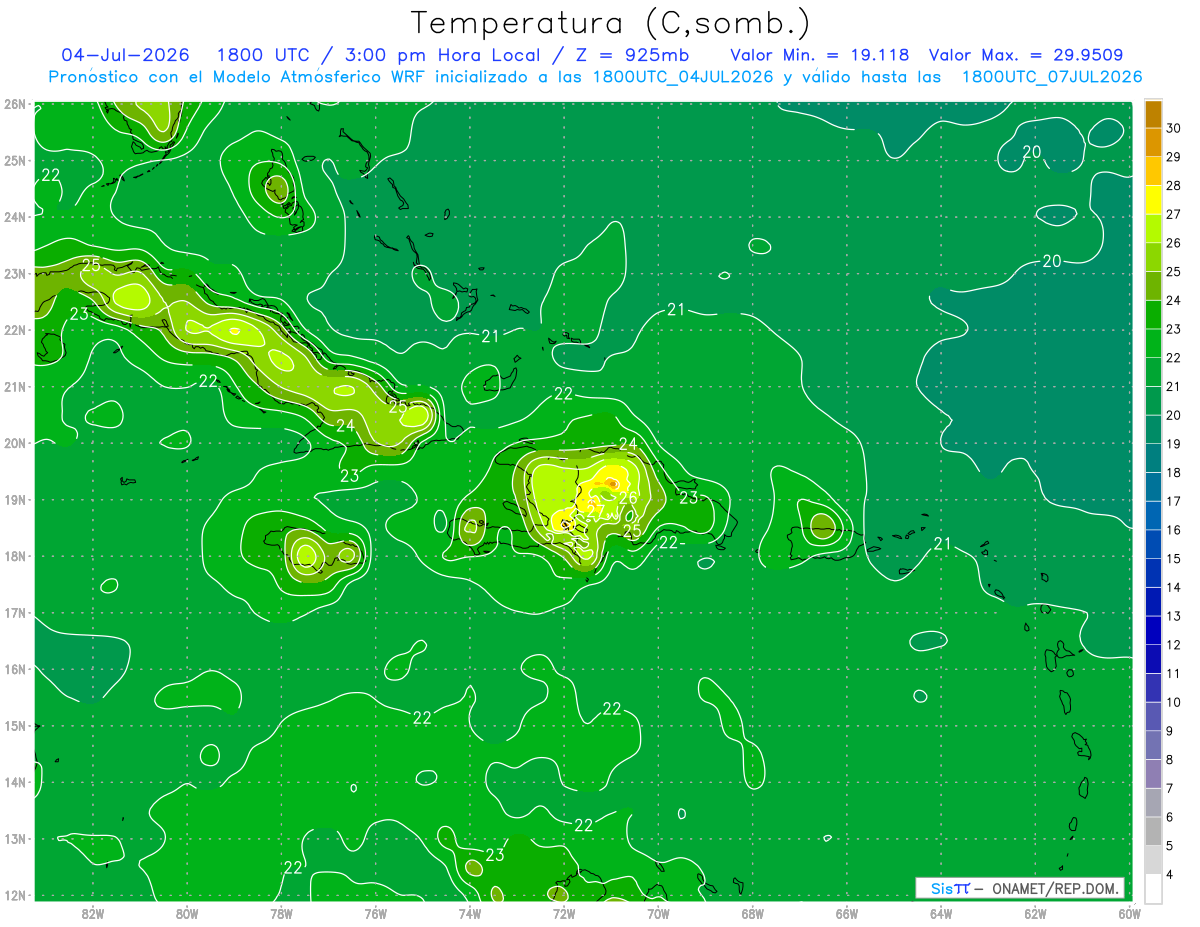Screen dimensions: 1200x927
Task: Click the 20N latitude axis label
Action: 15,443
